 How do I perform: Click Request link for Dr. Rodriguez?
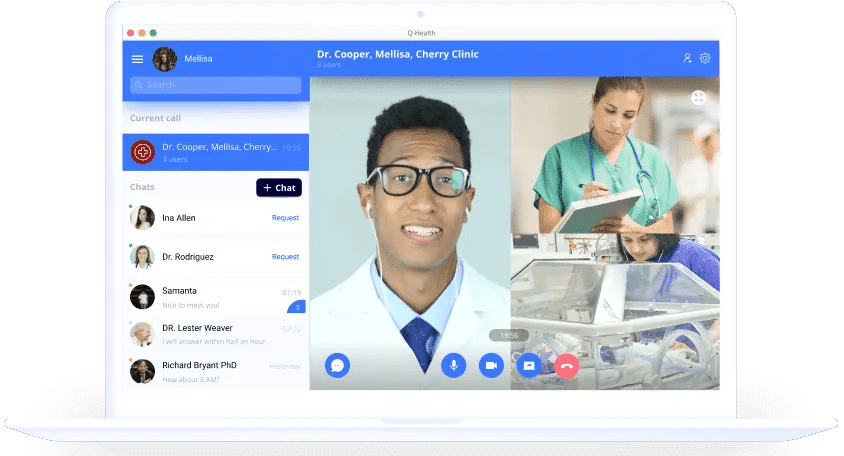point(285,257)
